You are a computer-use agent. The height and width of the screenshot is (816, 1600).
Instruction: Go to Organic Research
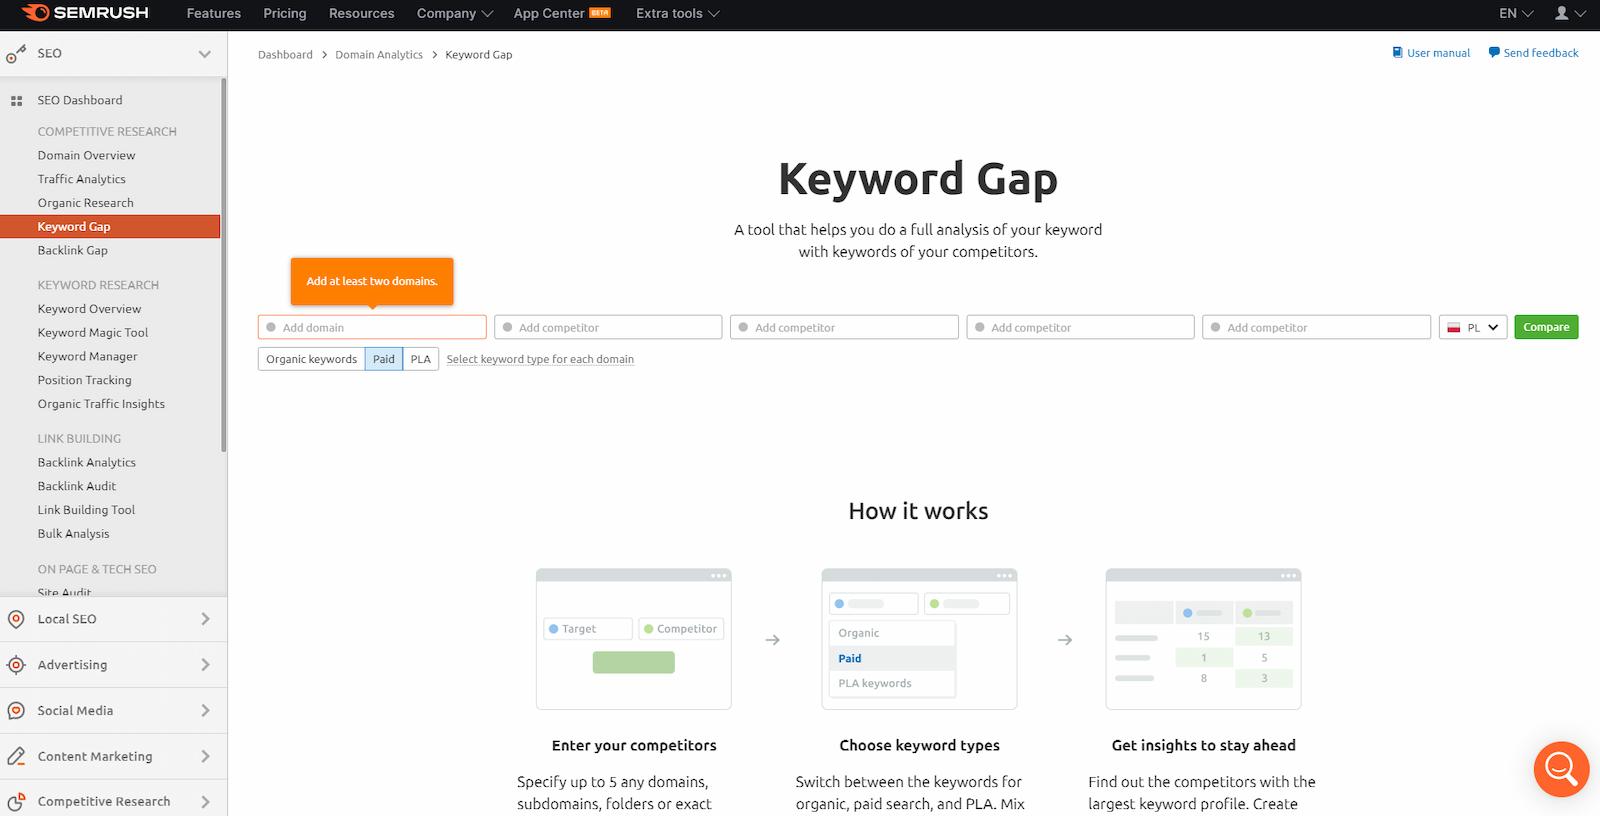coord(86,203)
